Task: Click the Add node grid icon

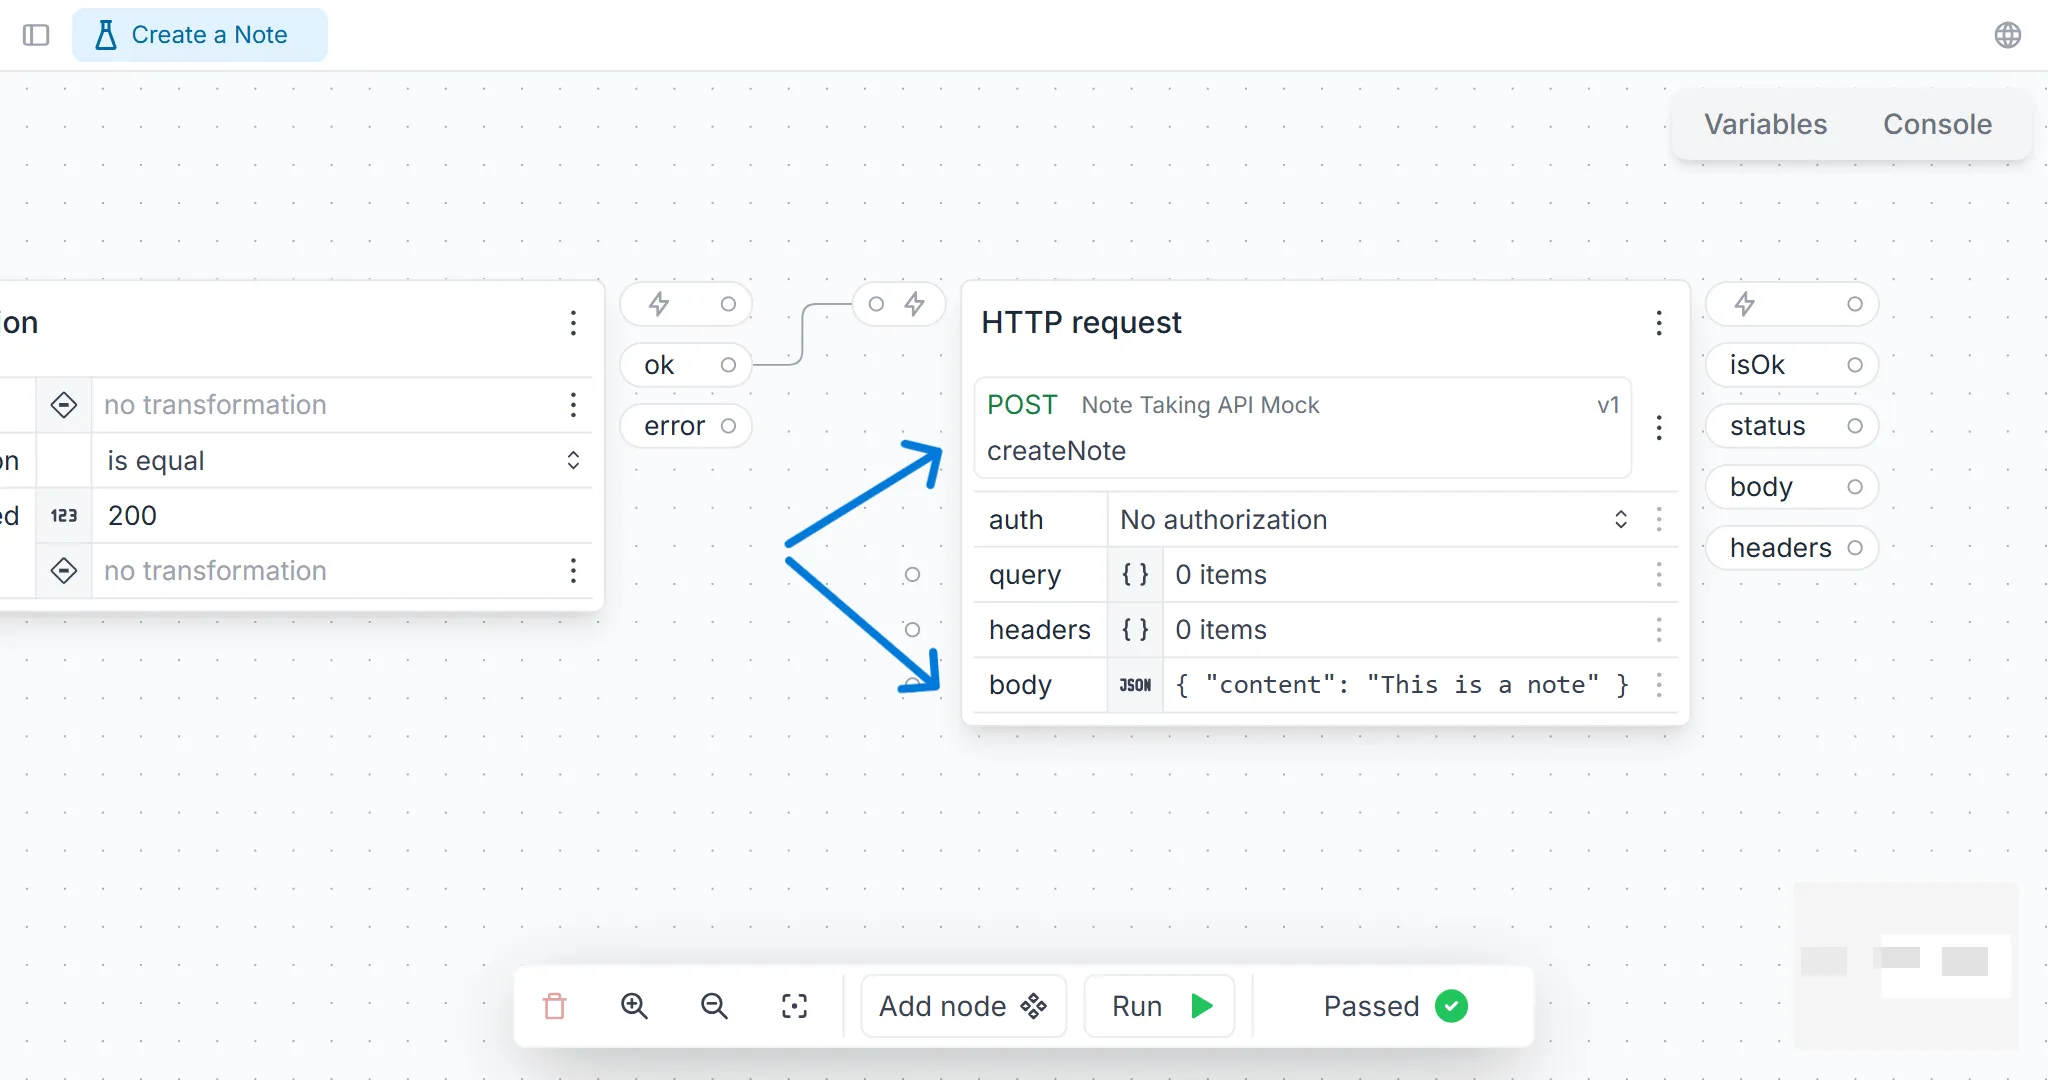Action: point(1033,1007)
